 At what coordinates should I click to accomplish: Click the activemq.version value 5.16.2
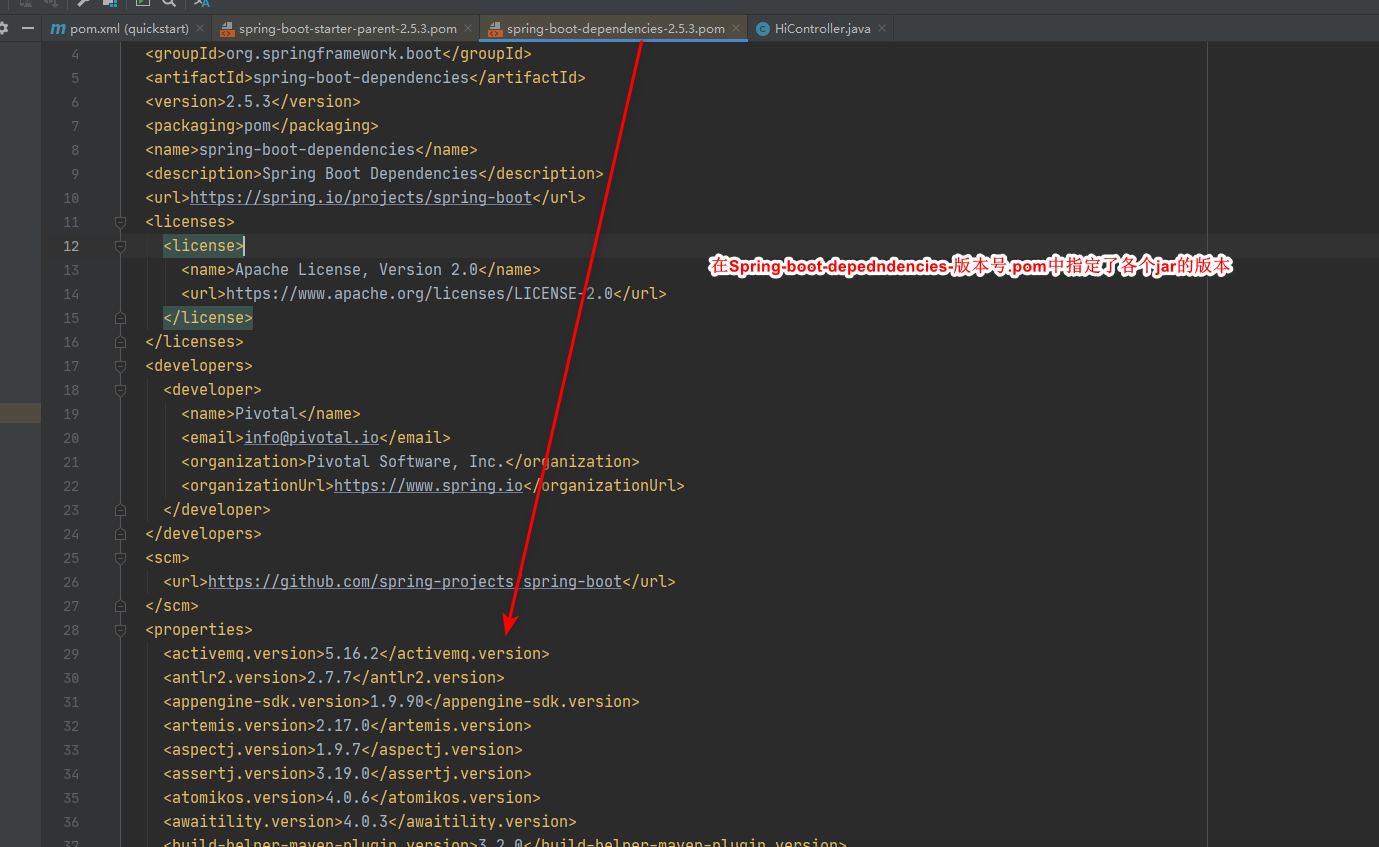[x=352, y=654]
